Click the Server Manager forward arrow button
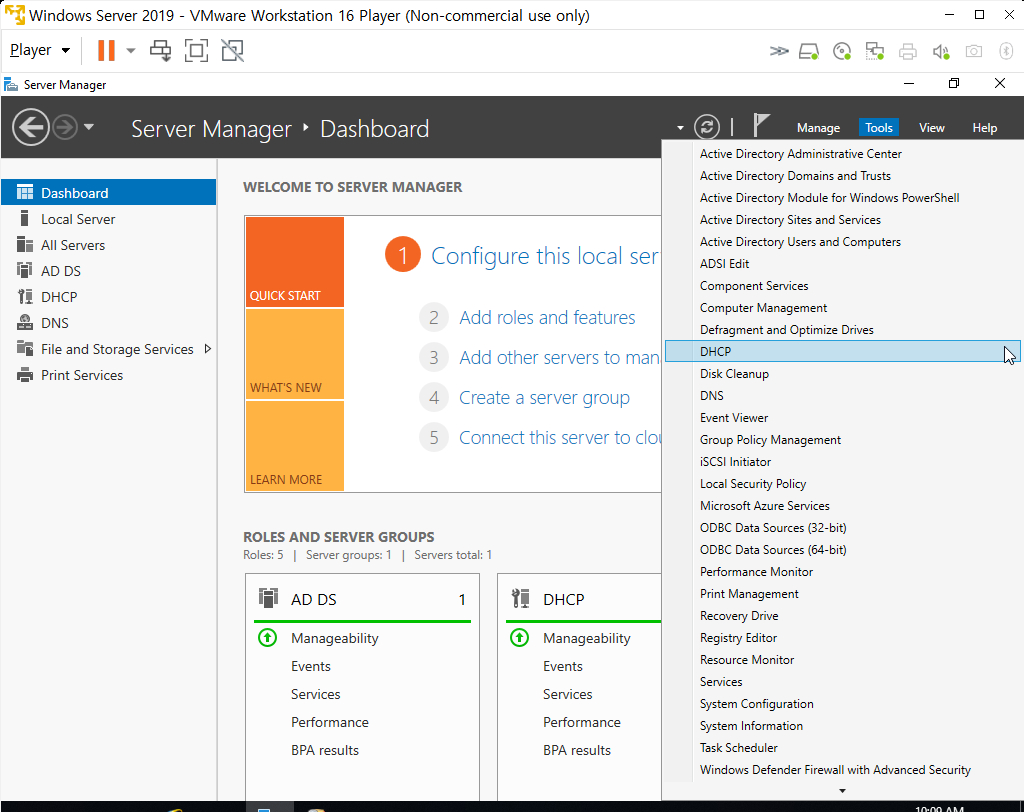Viewport: 1024px width, 812px height. 65,127
